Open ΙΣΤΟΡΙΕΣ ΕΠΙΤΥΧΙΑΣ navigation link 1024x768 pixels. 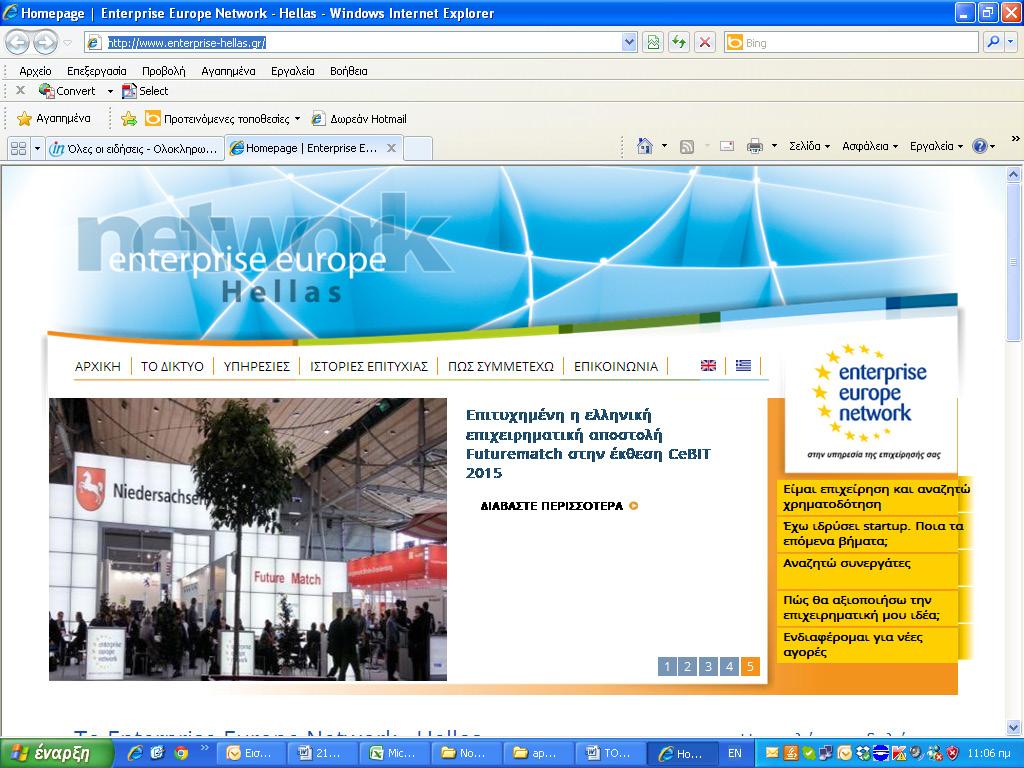pos(369,366)
